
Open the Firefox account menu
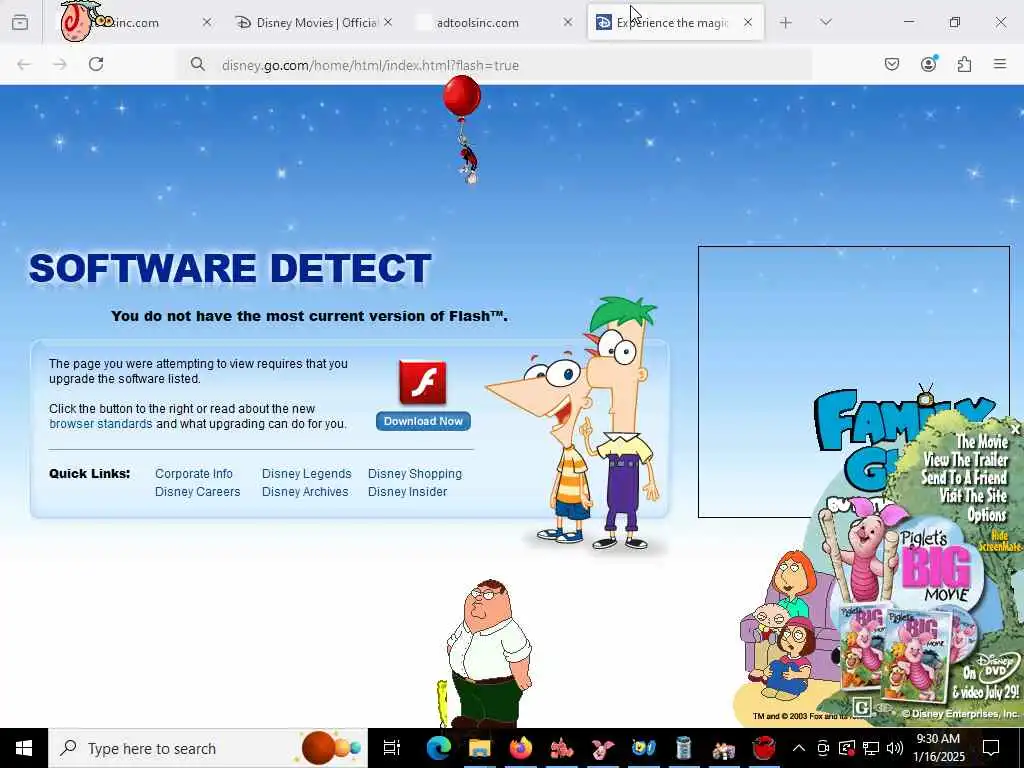(929, 63)
